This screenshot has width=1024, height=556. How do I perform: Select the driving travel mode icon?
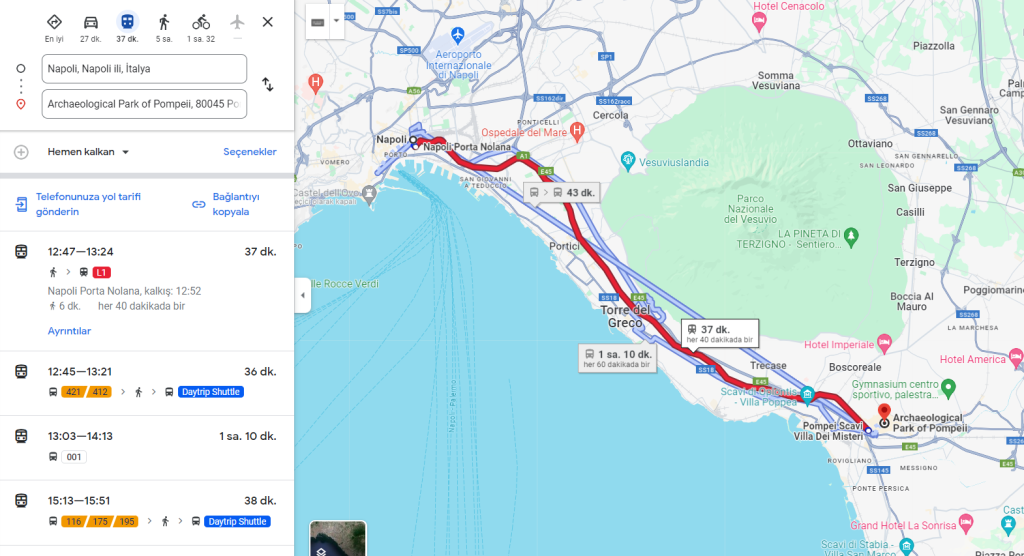(91, 22)
